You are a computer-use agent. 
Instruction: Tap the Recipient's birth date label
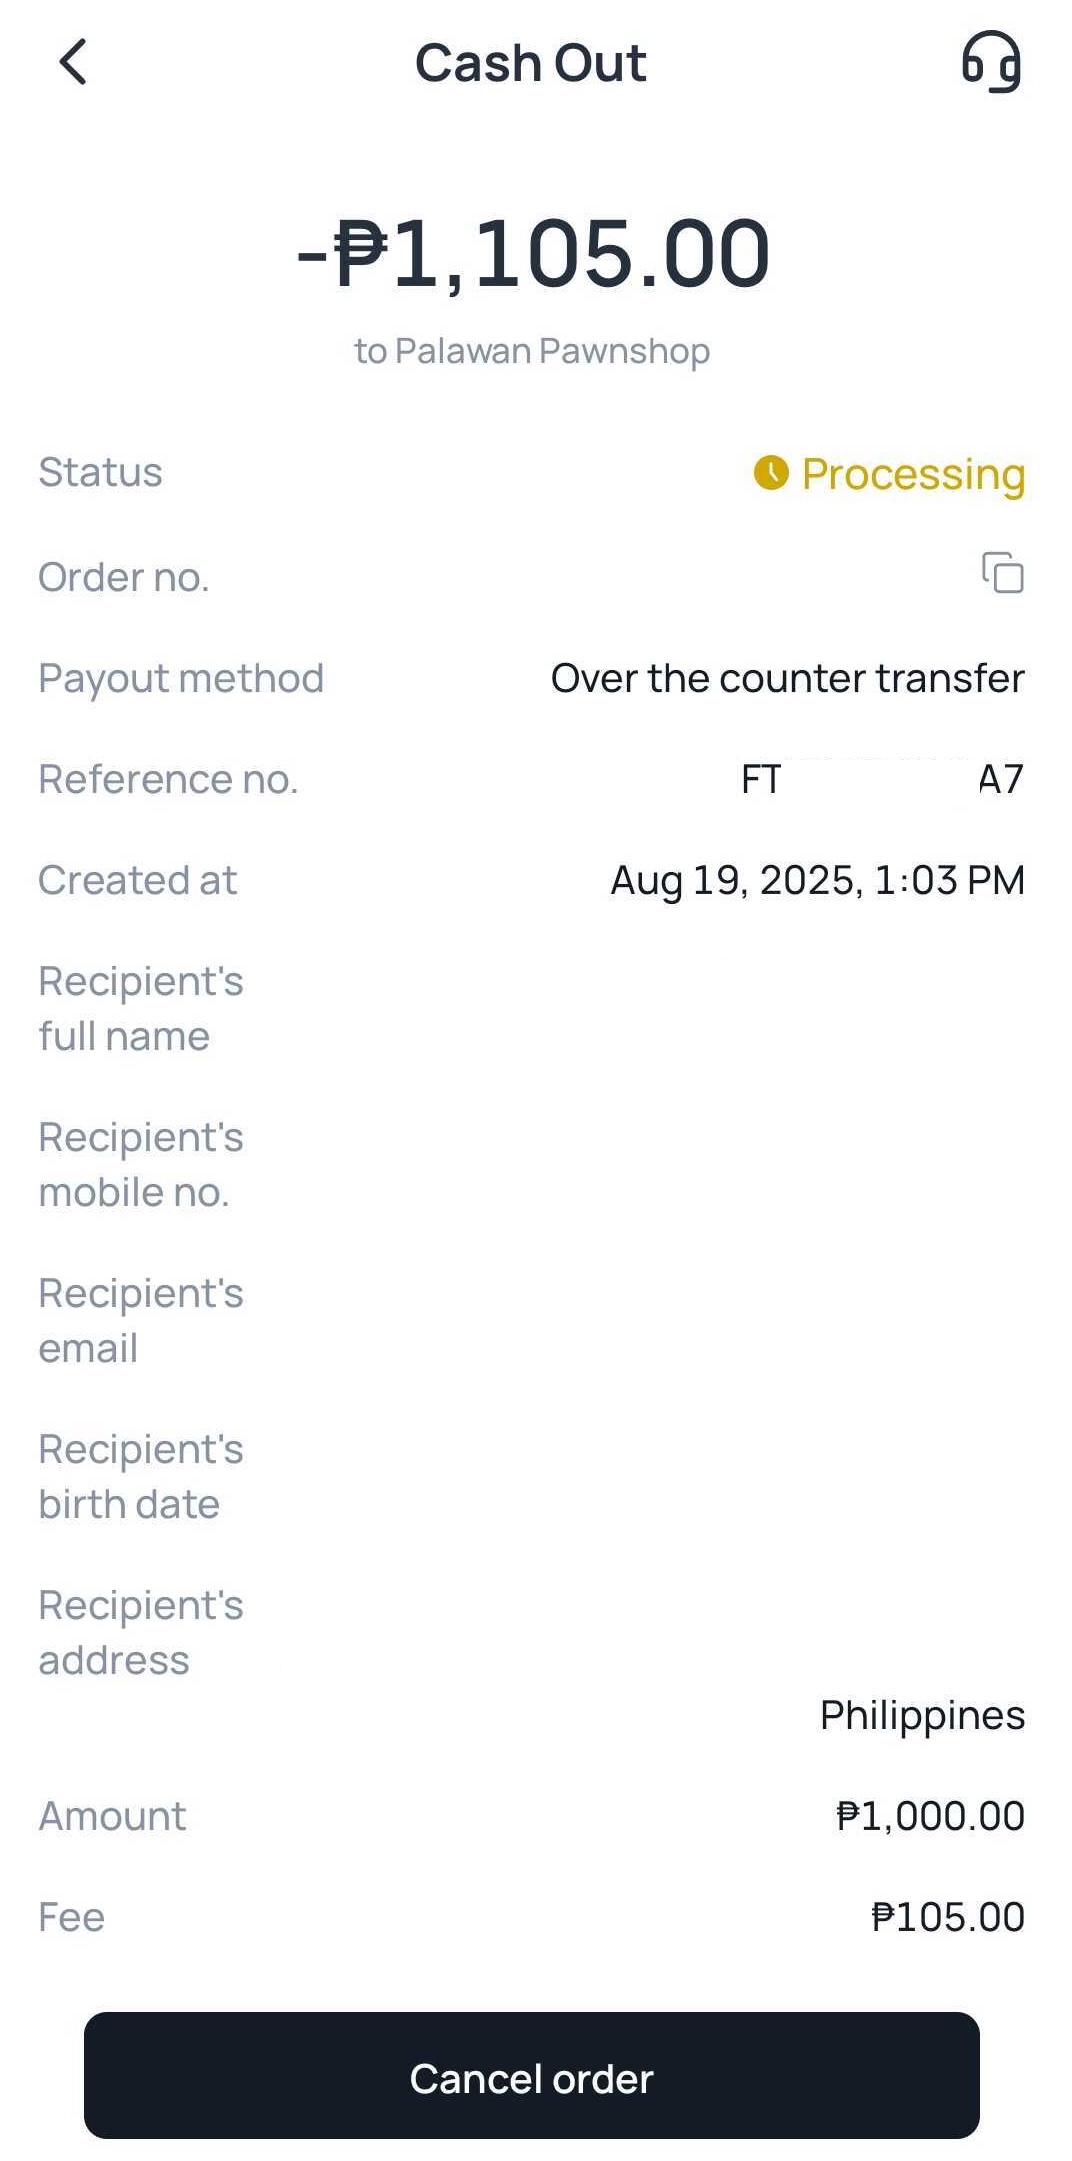point(140,1476)
